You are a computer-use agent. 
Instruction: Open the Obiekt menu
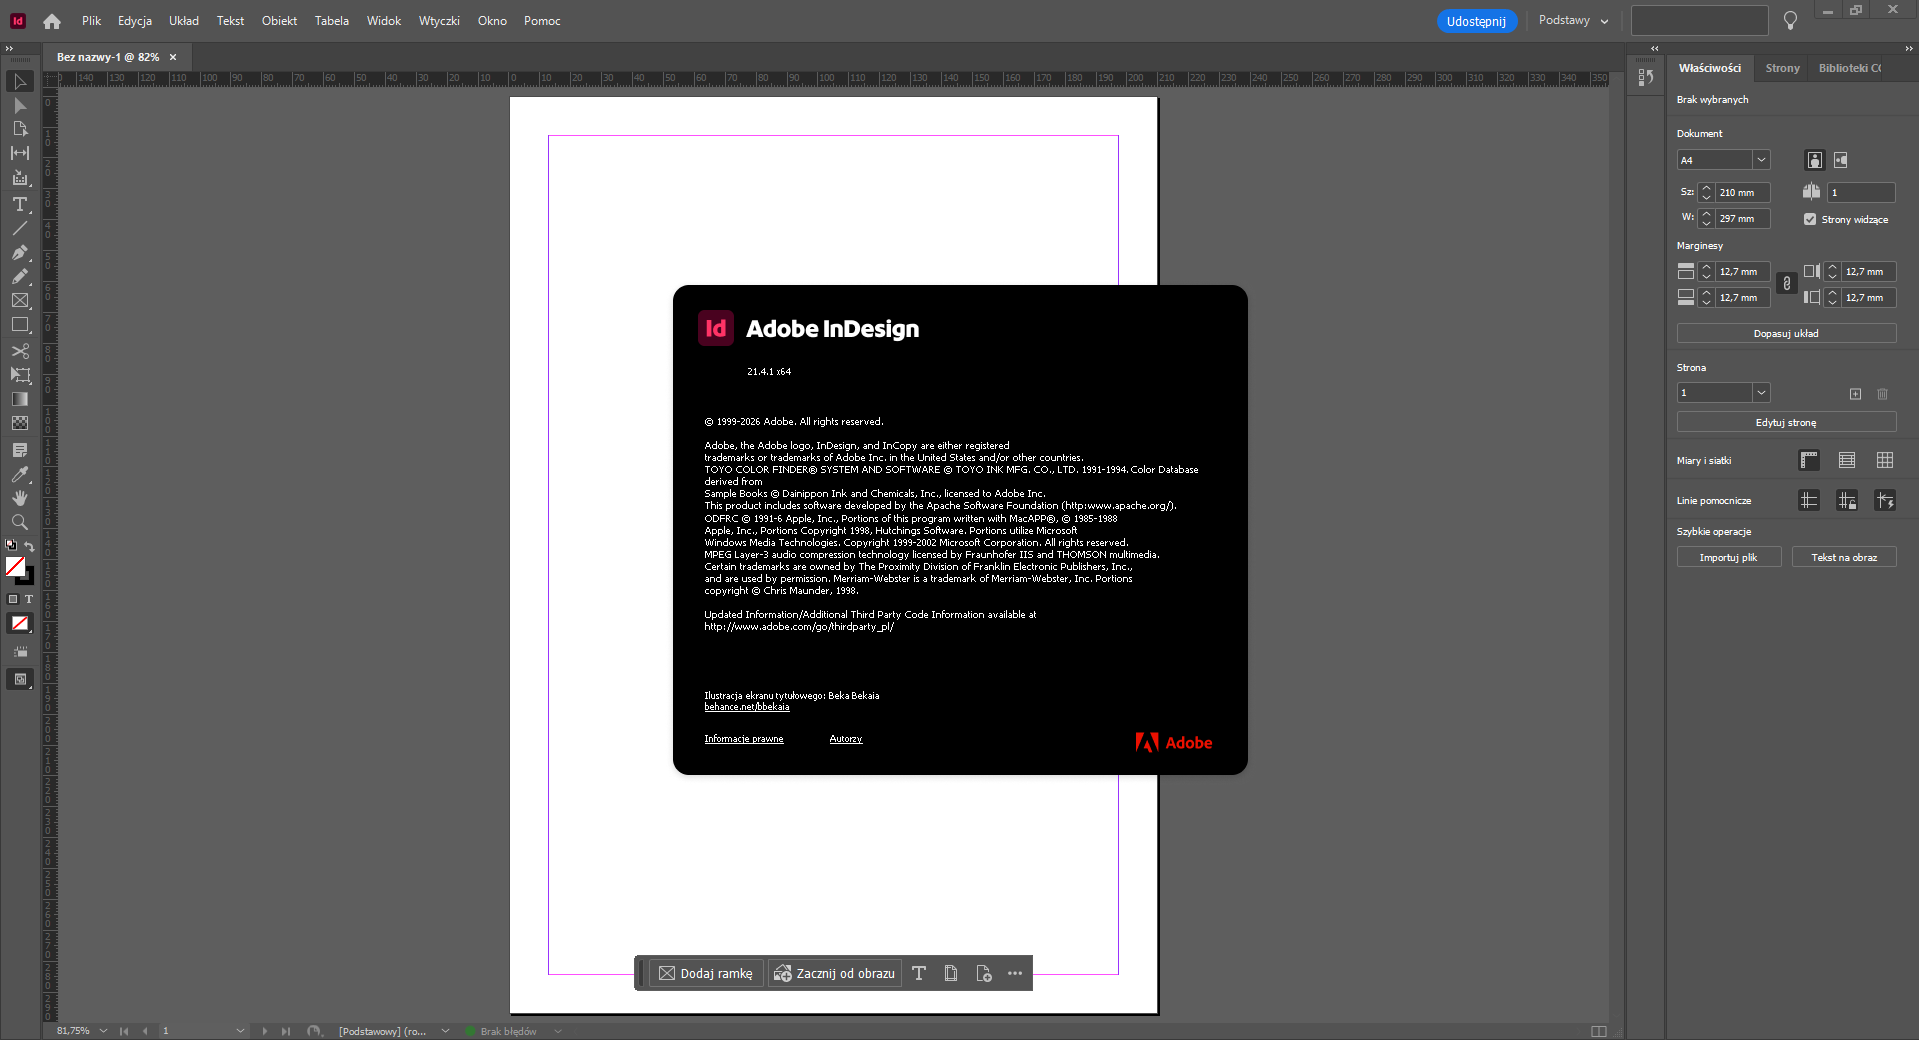pyautogui.click(x=279, y=21)
